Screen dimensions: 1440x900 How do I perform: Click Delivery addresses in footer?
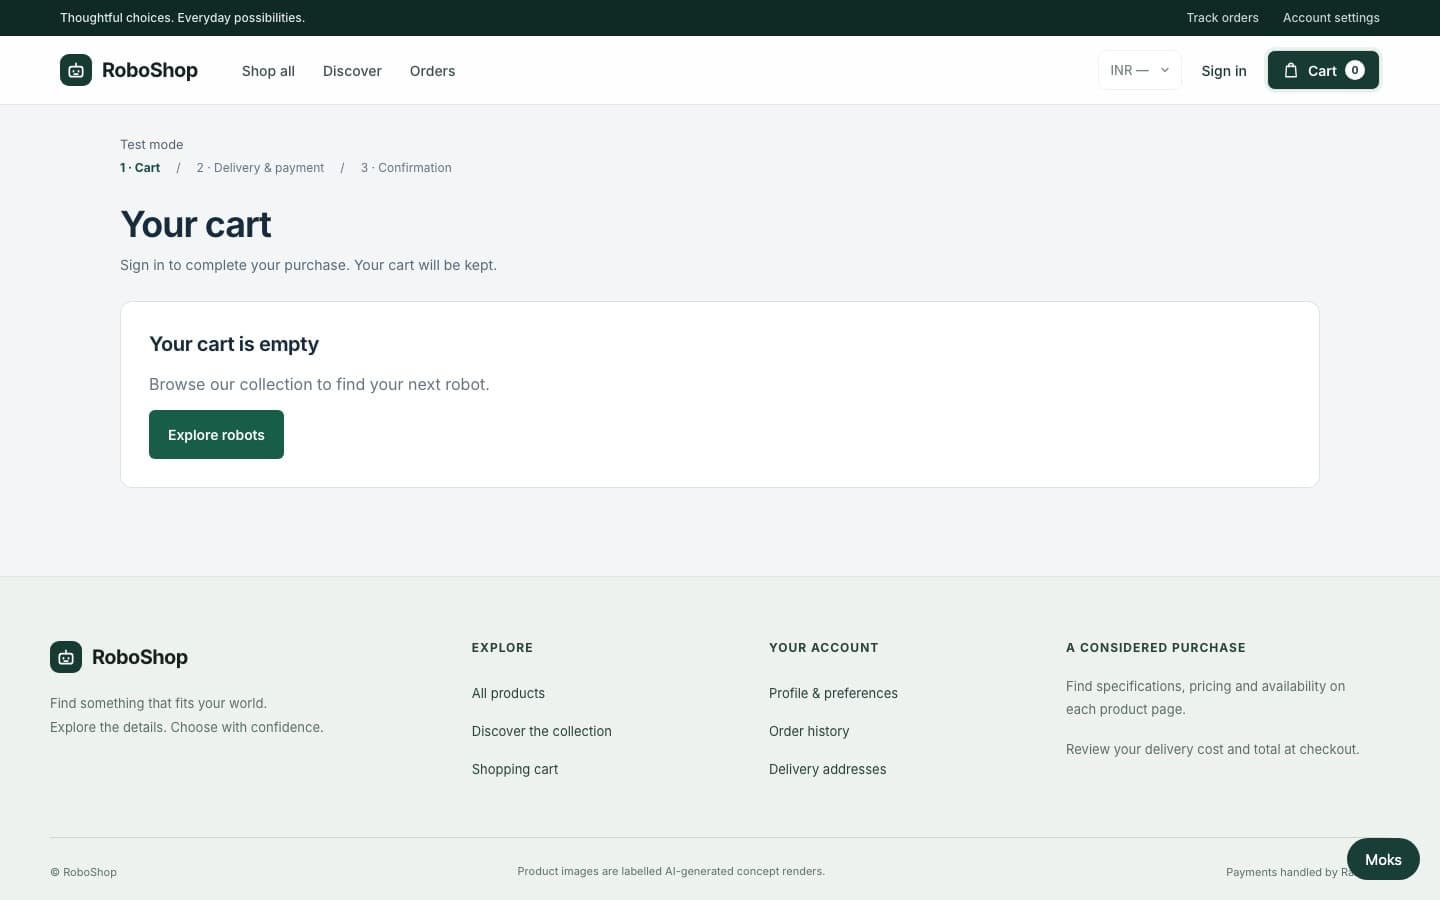tap(827, 769)
